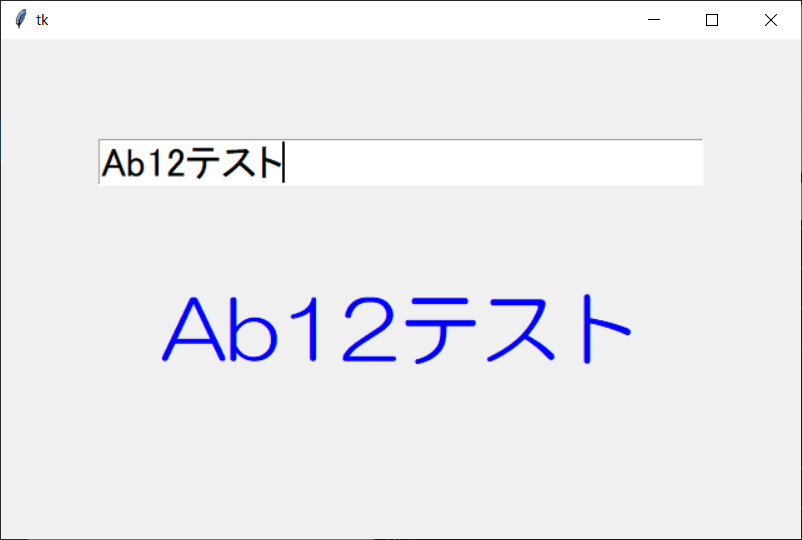This screenshot has height=540, width=802.
Task: Place cursor on black 'A' in entry field
Action: (114, 163)
